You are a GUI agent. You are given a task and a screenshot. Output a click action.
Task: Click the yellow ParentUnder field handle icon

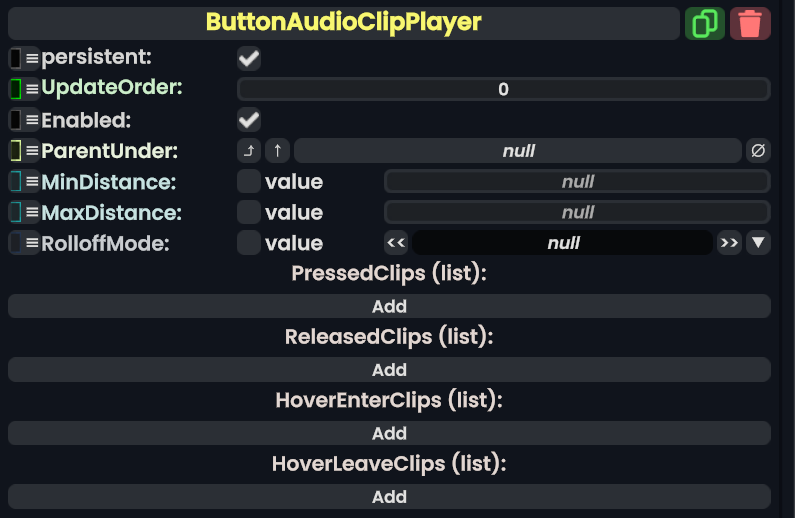(x=16, y=151)
